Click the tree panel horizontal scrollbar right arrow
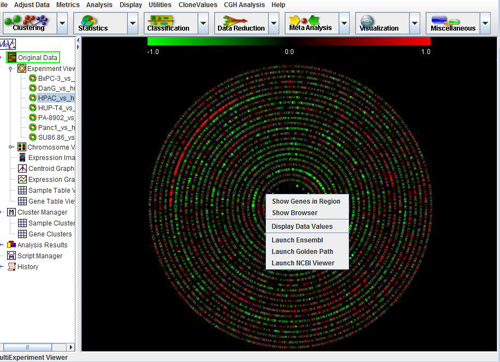The height and width of the screenshot is (362, 500). coord(71,347)
